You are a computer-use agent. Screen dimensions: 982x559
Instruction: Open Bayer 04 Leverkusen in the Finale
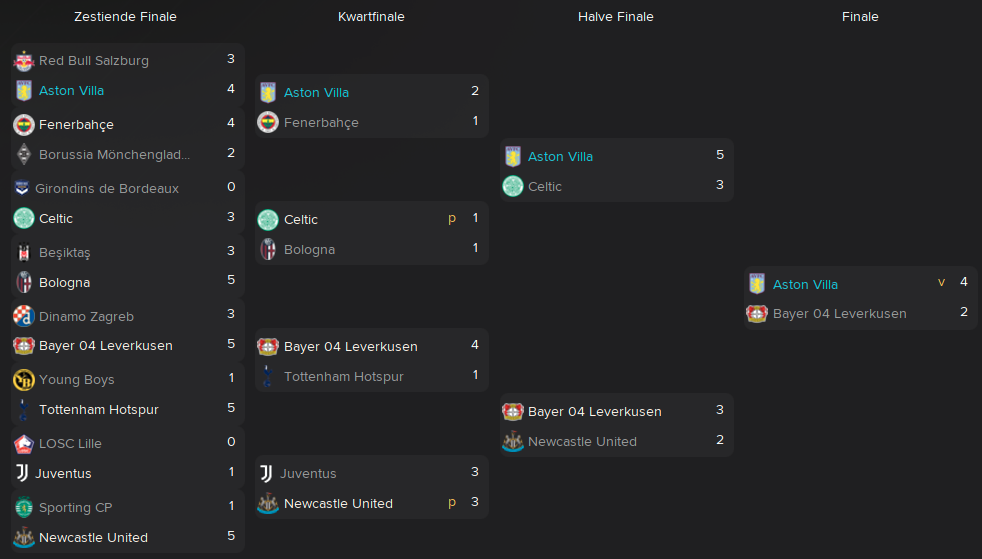839,314
